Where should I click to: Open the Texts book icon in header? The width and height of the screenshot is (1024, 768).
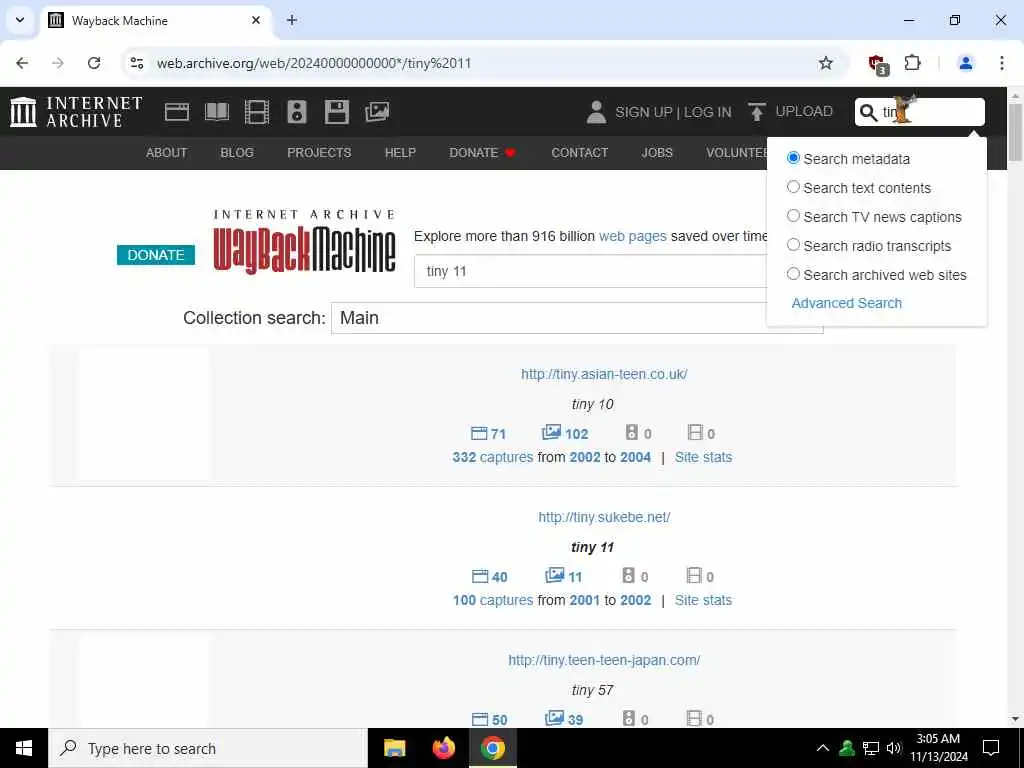click(x=217, y=112)
